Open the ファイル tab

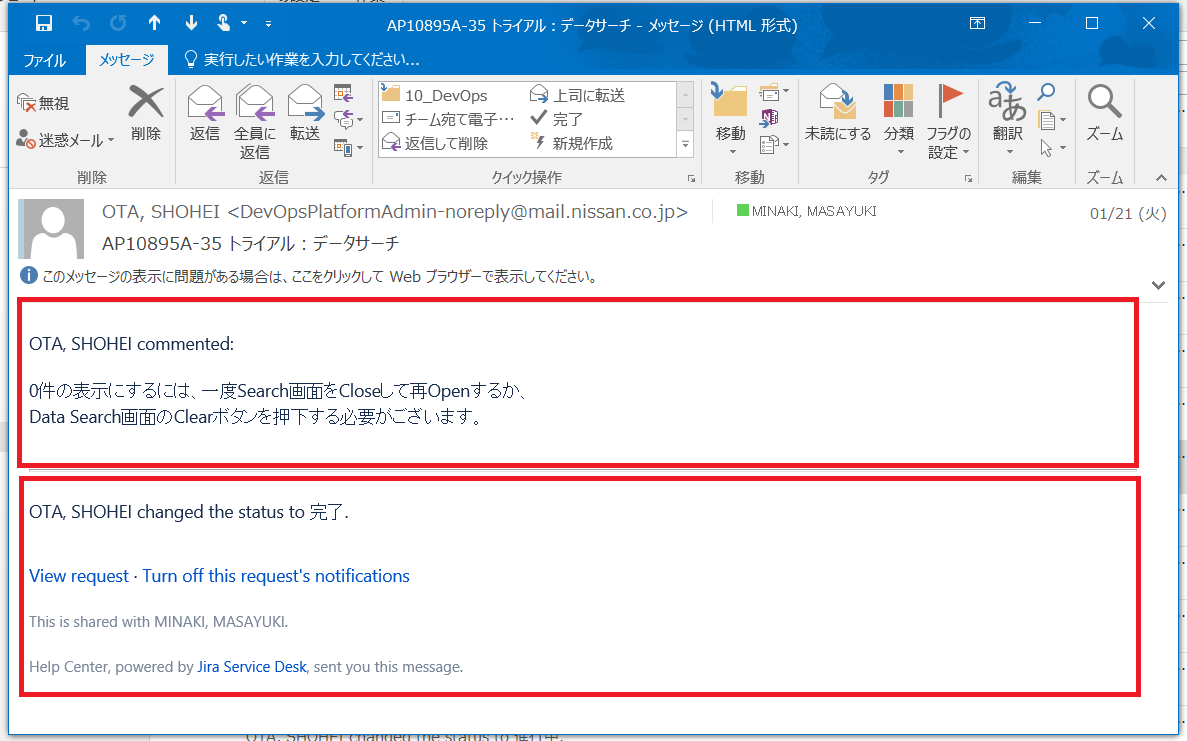point(45,60)
